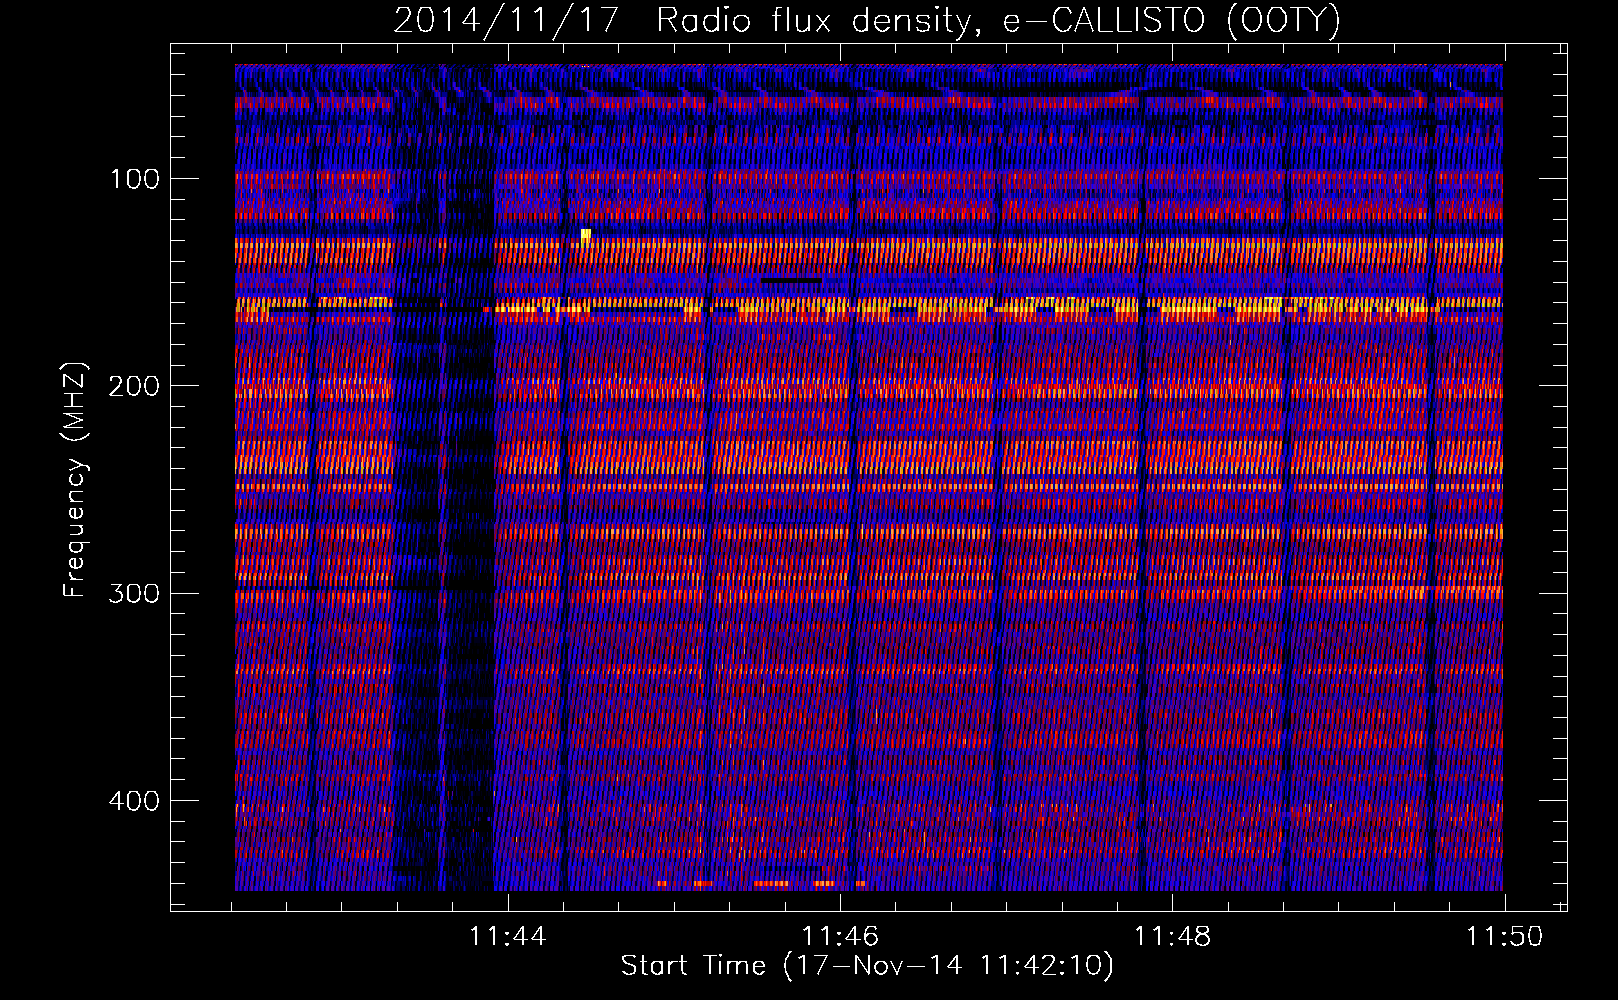Select the '100' frequency axis label
The image size is (1618, 1000).
[135, 179]
